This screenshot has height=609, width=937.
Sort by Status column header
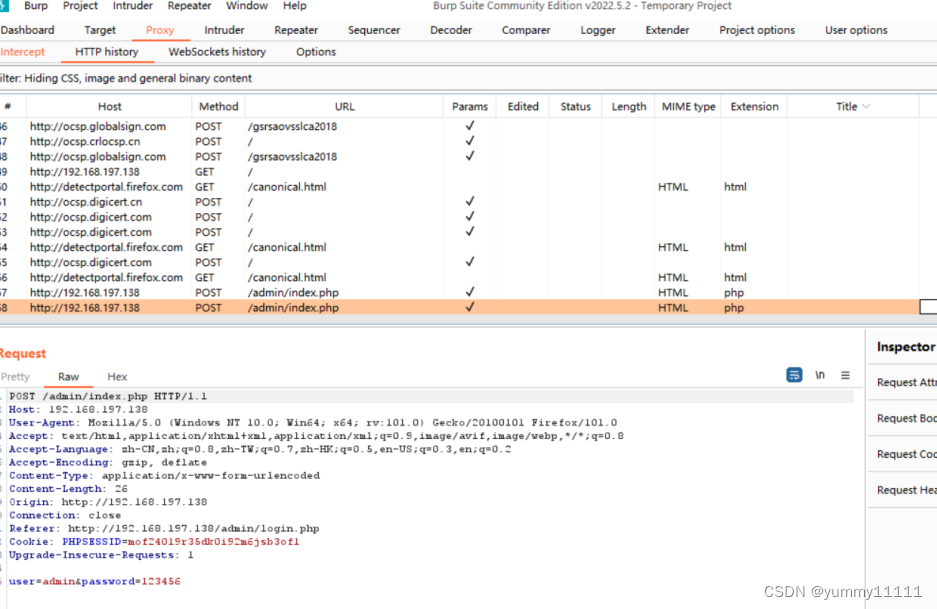point(575,106)
